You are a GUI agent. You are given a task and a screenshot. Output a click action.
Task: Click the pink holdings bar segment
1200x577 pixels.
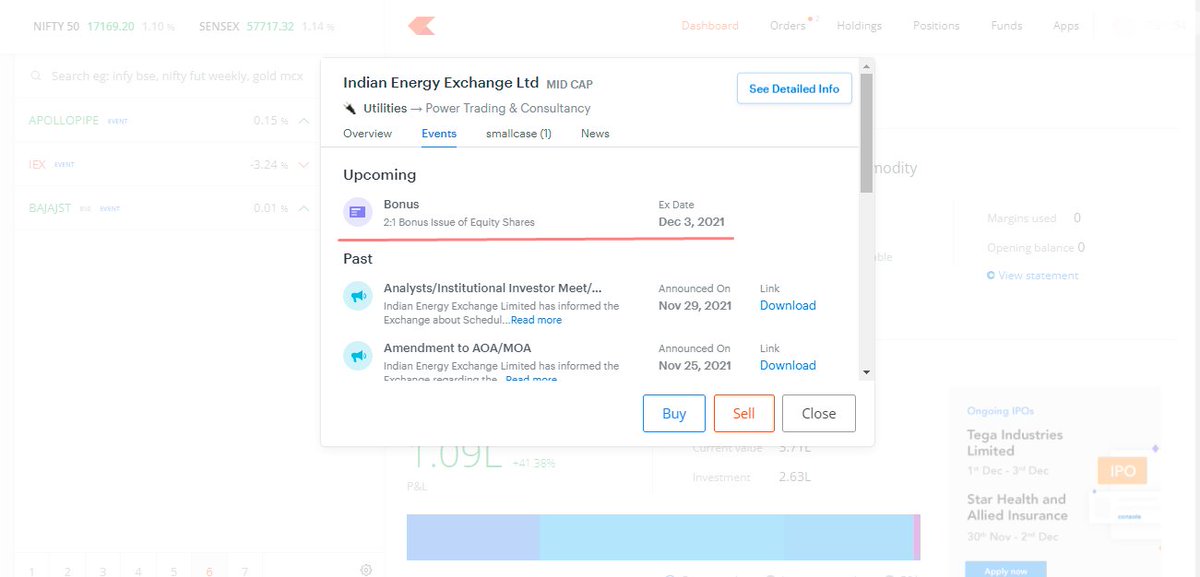point(916,537)
